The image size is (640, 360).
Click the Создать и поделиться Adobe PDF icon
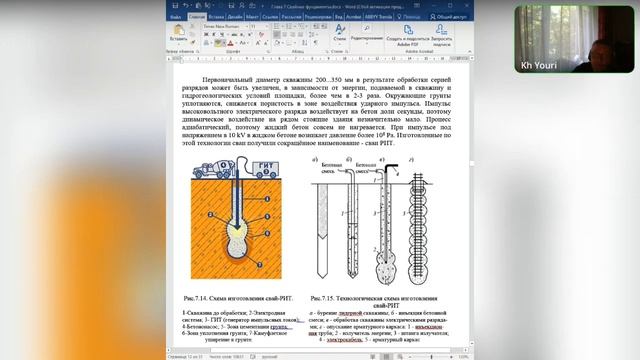(409, 30)
